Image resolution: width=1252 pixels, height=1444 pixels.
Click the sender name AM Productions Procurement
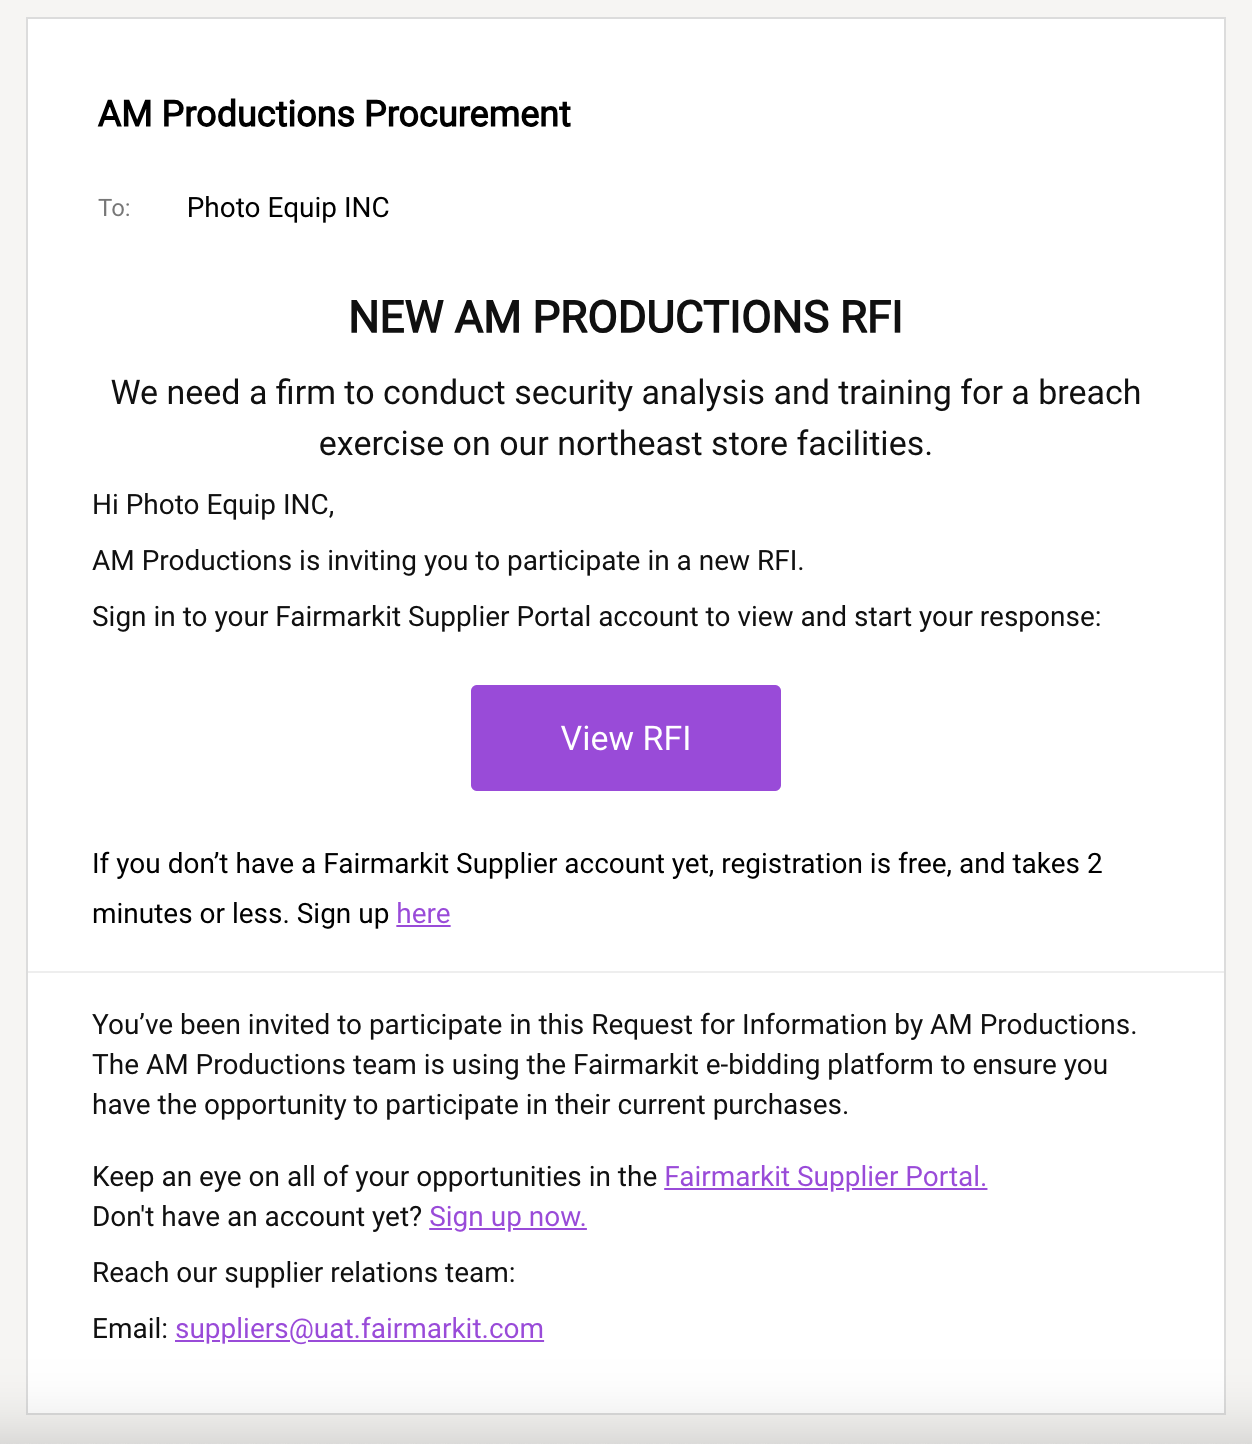[334, 114]
